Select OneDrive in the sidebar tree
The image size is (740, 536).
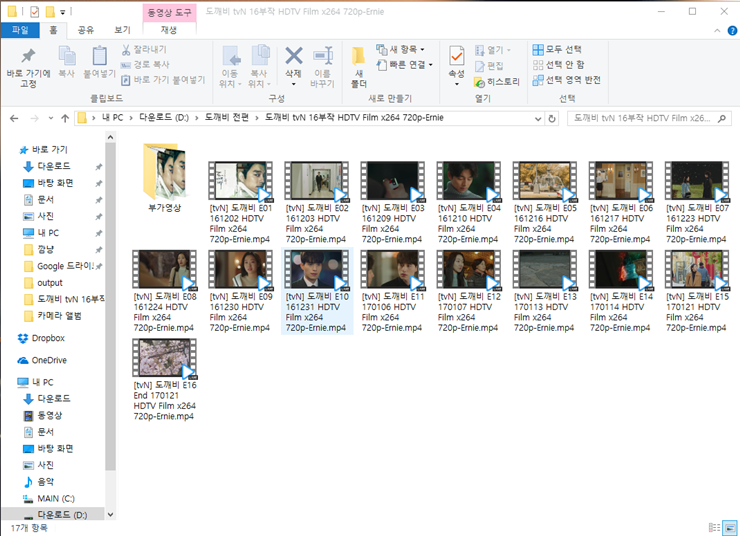tap(49, 360)
